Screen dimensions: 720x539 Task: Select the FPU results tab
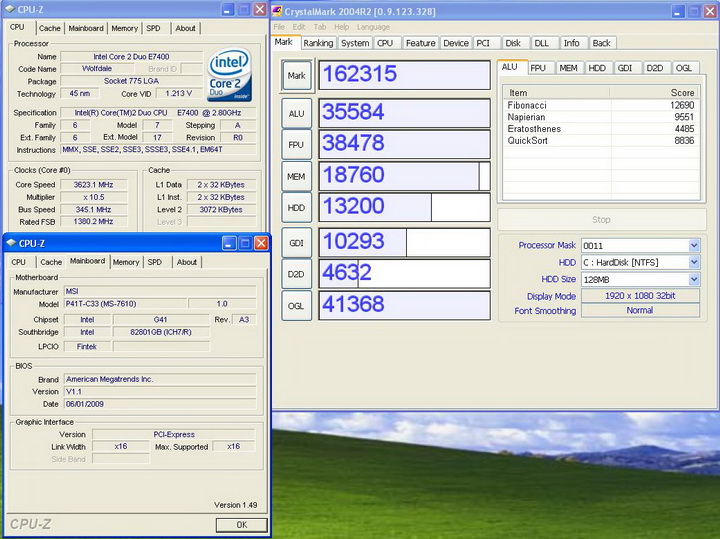point(538,68)
